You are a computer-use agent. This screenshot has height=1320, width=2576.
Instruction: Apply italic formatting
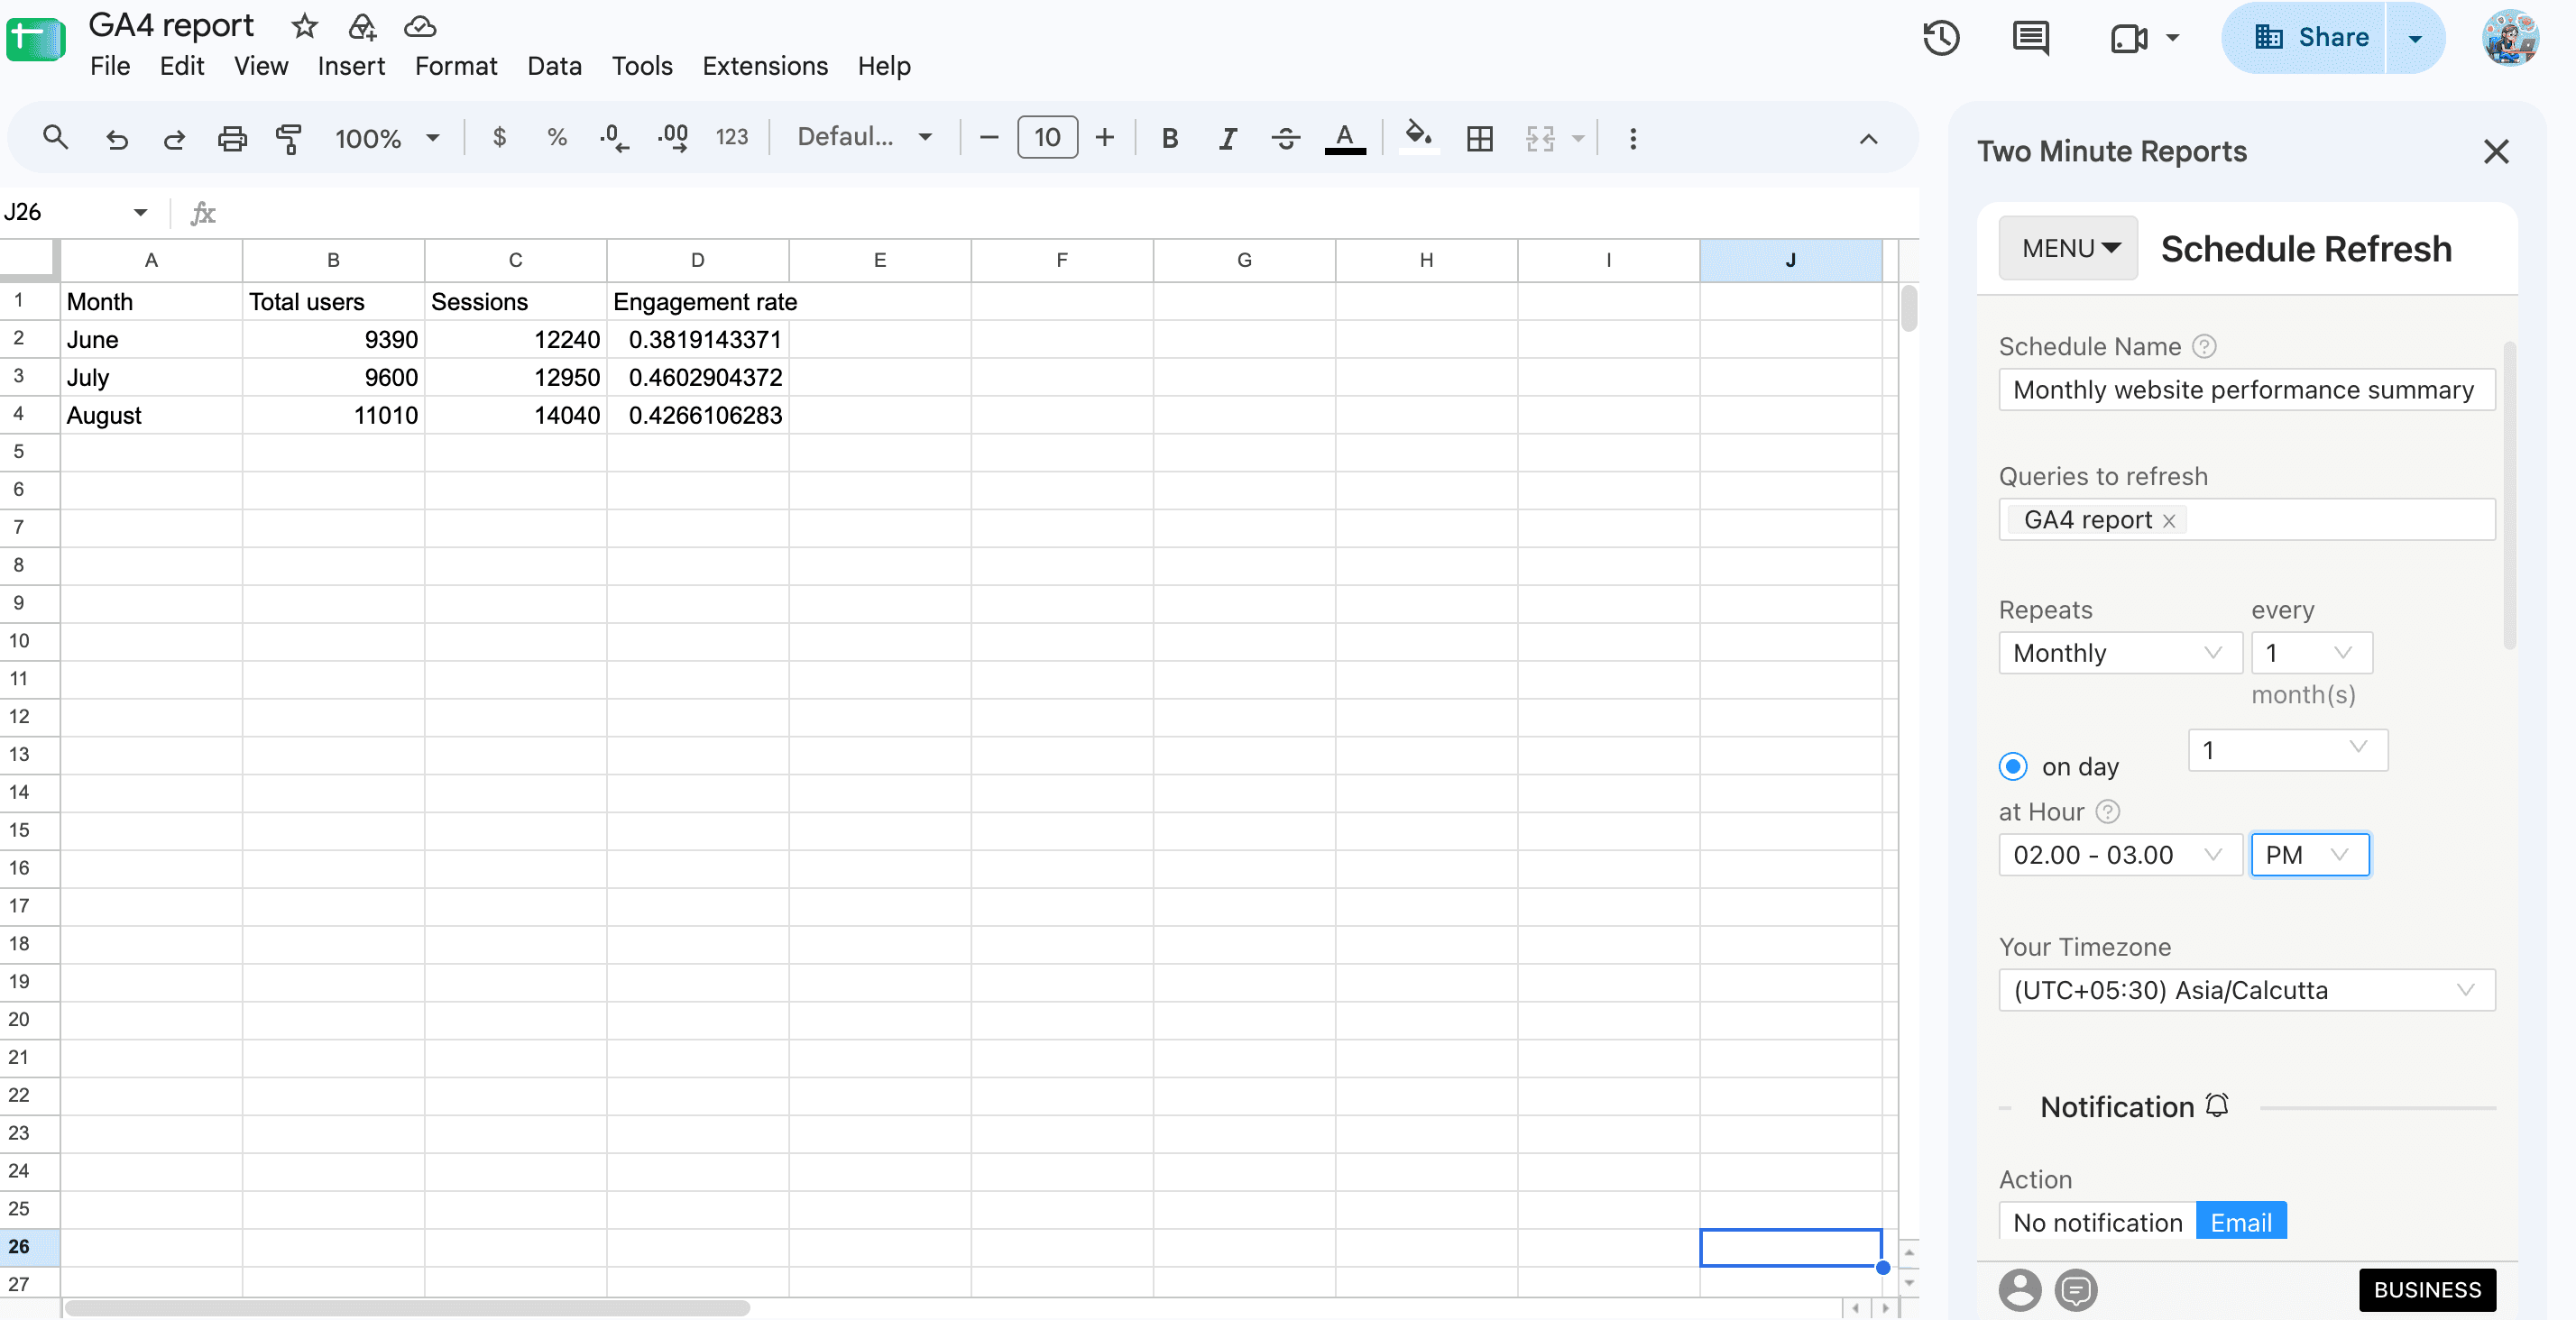(1227, 138)
